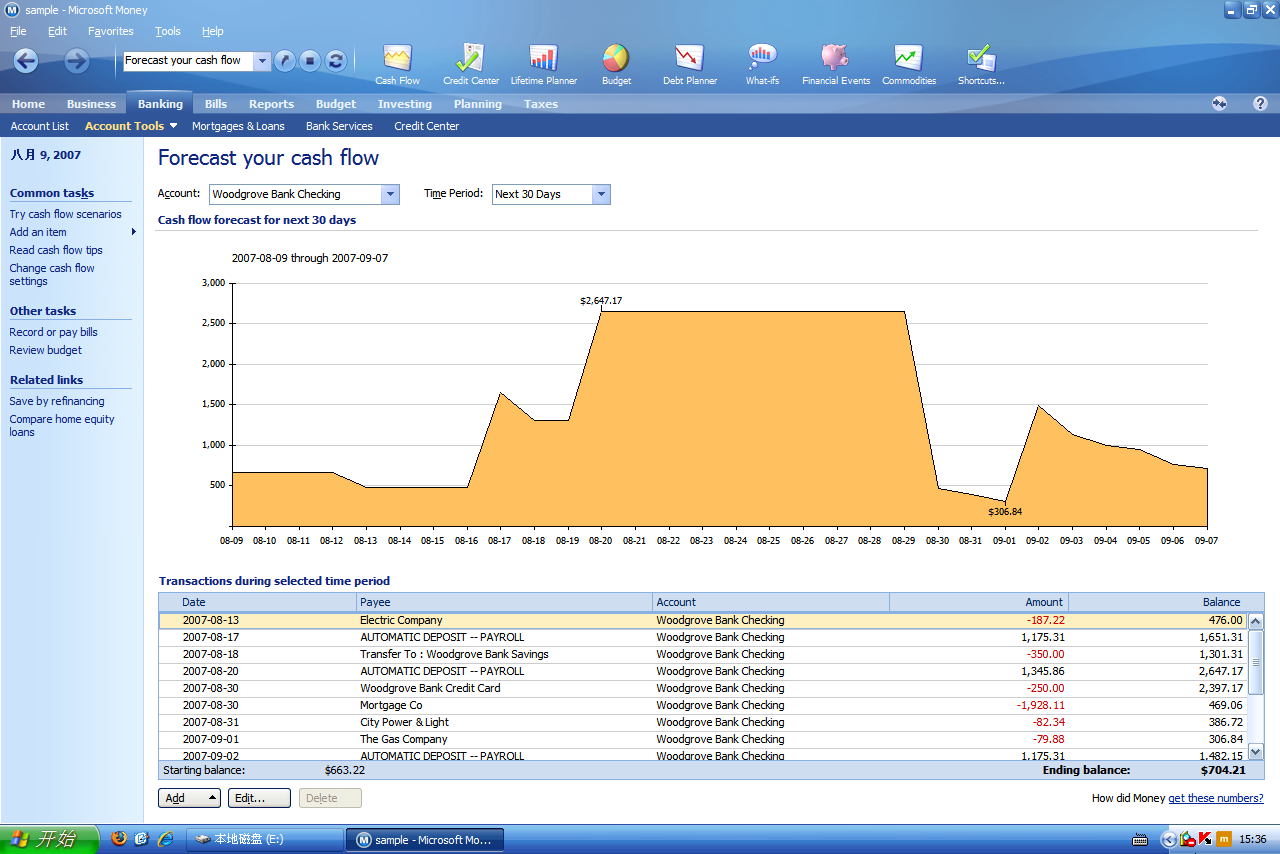
Task: Open the Tools menu
Action: [x=167, y=31]
